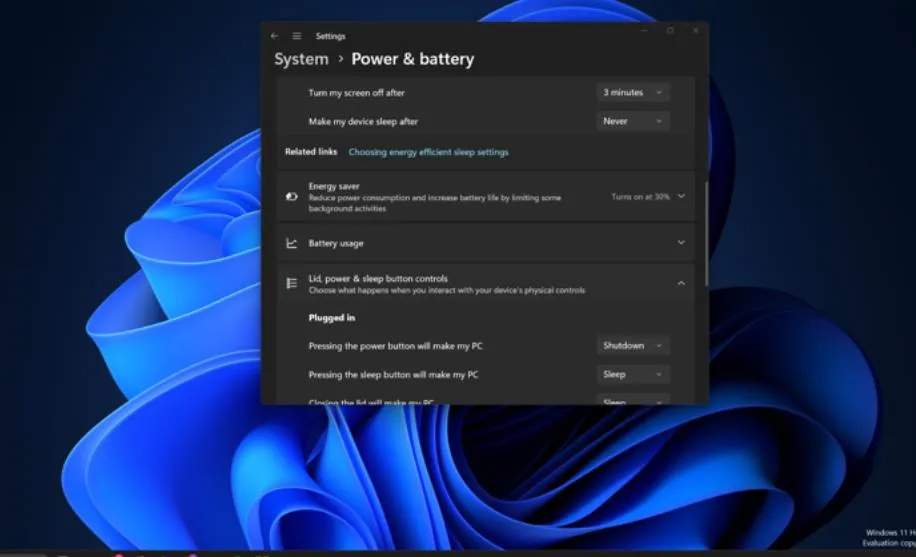Click the Energy saver leaf icon
This screenshot has height=557, width=916.
[x=291, y=197]
